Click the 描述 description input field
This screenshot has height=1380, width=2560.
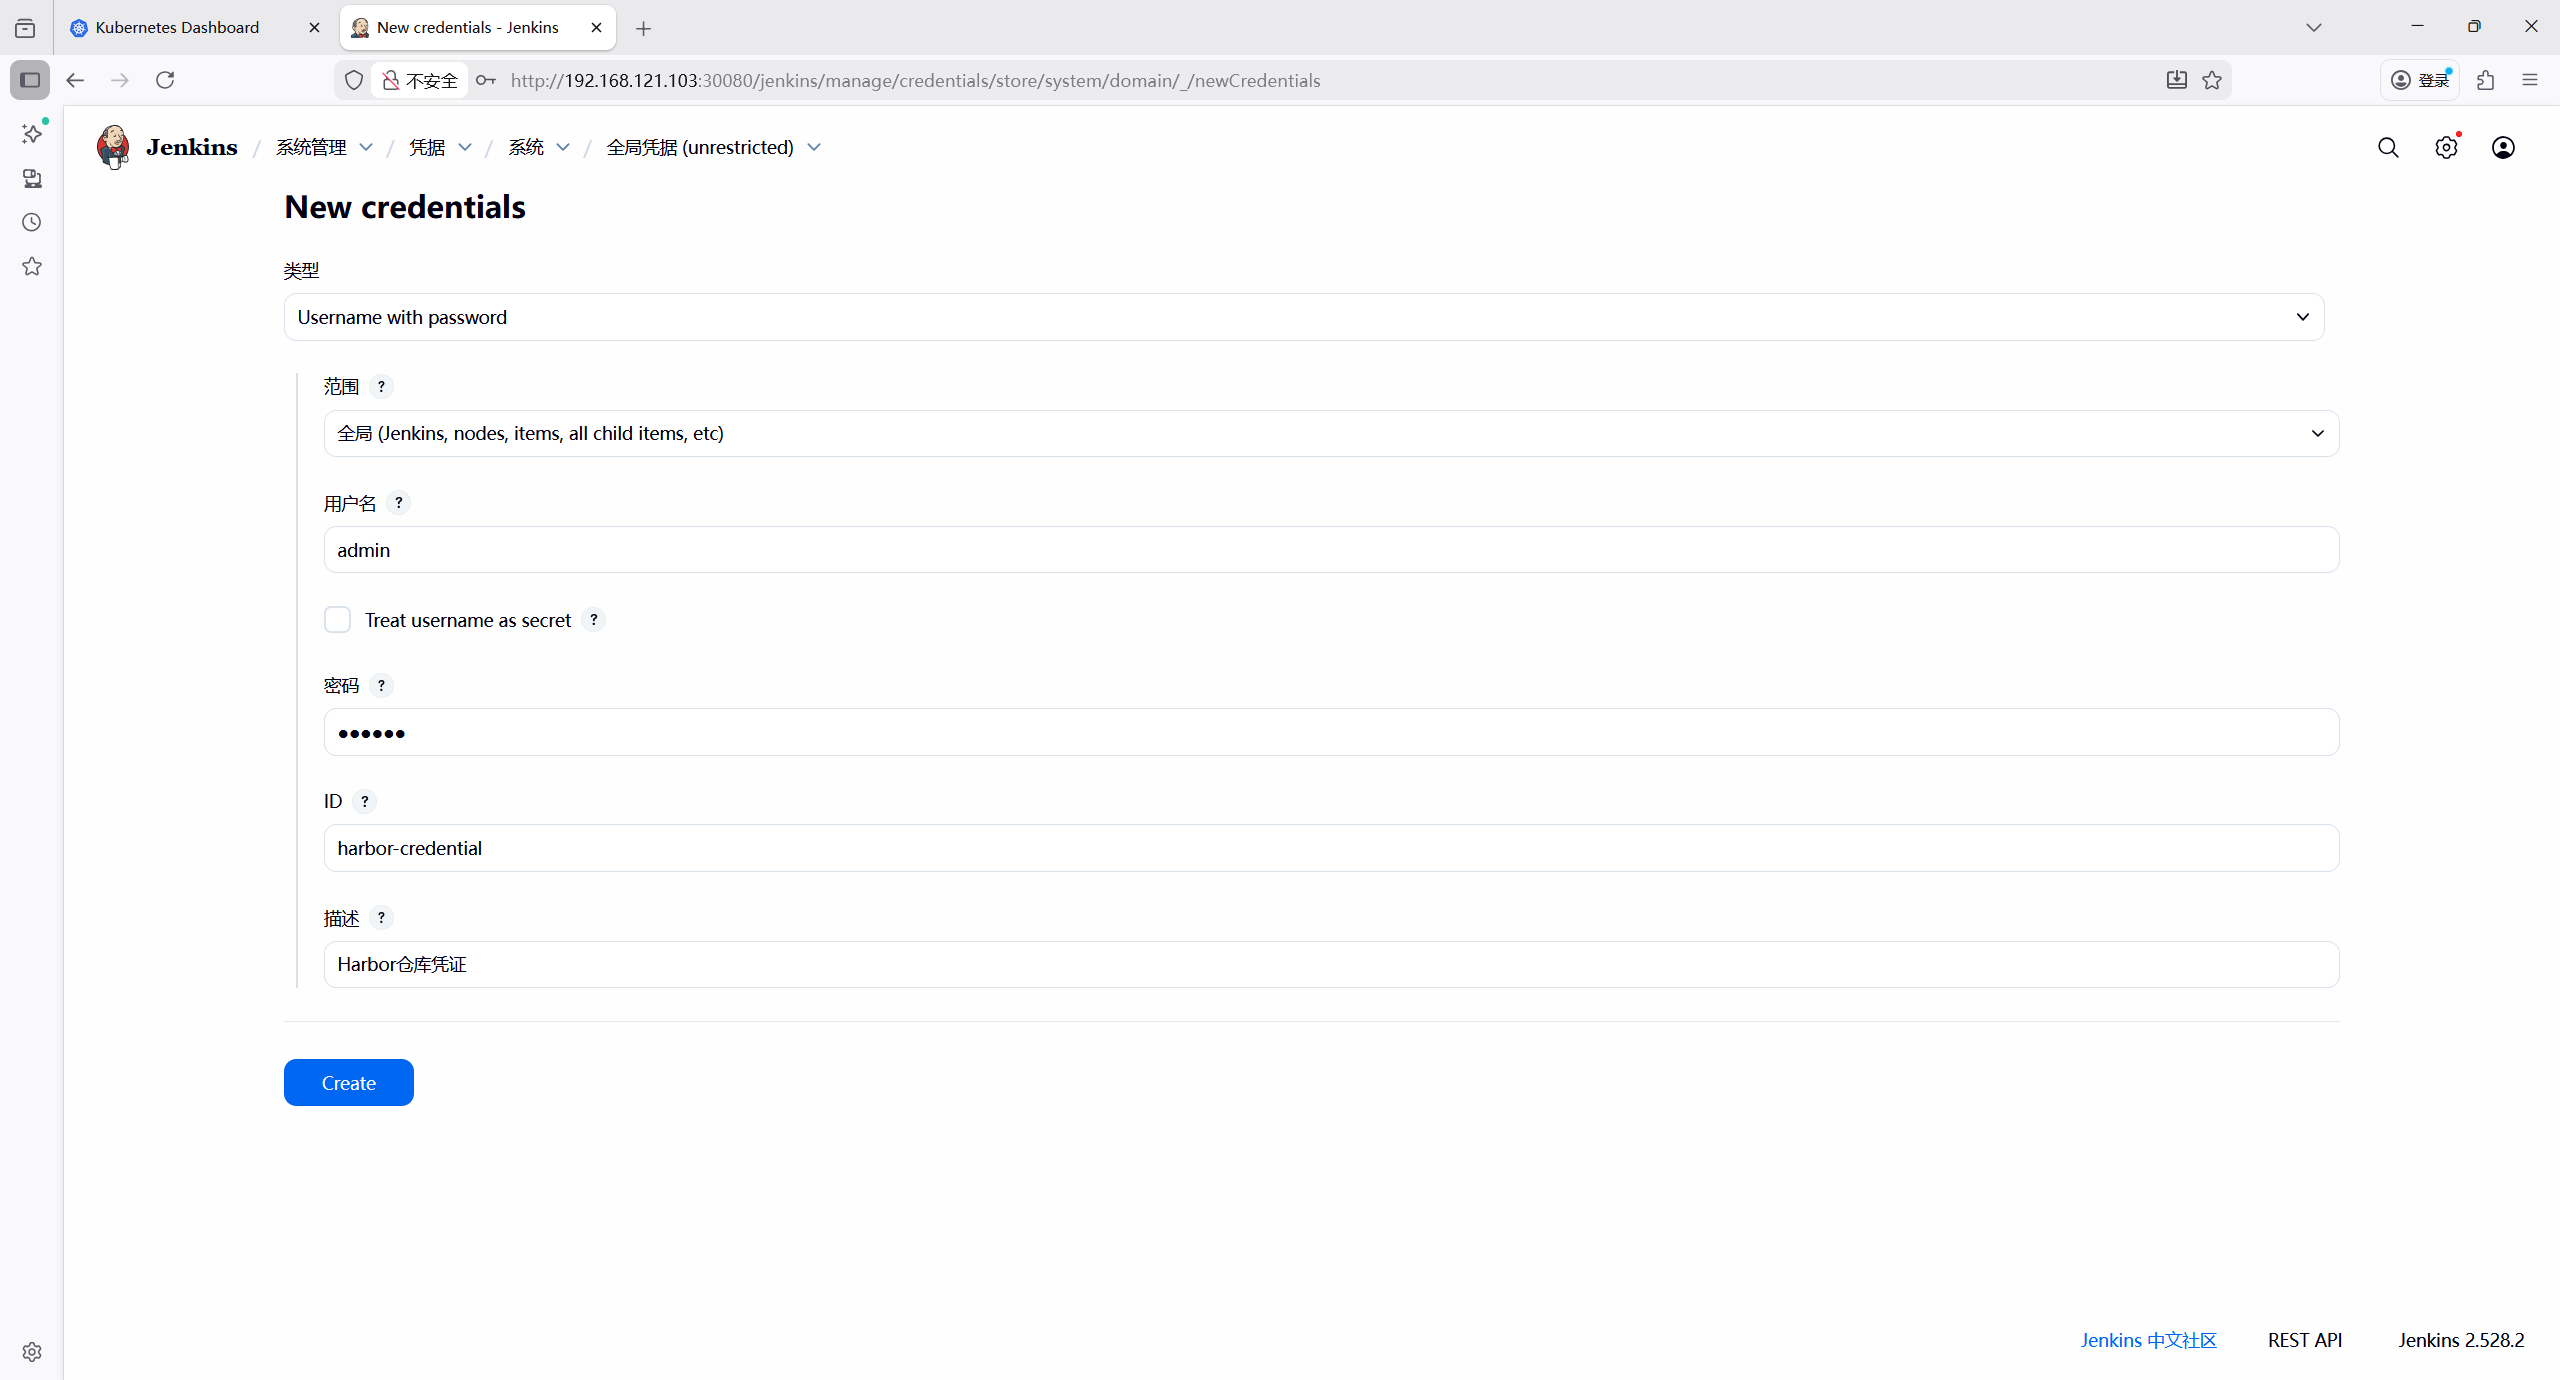coord(1330,965)
